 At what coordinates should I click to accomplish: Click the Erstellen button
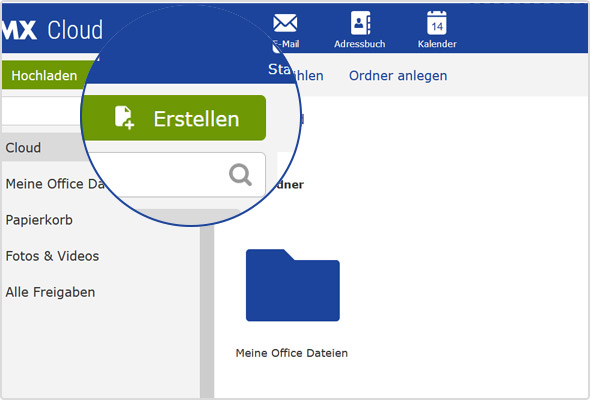[174, 118]
